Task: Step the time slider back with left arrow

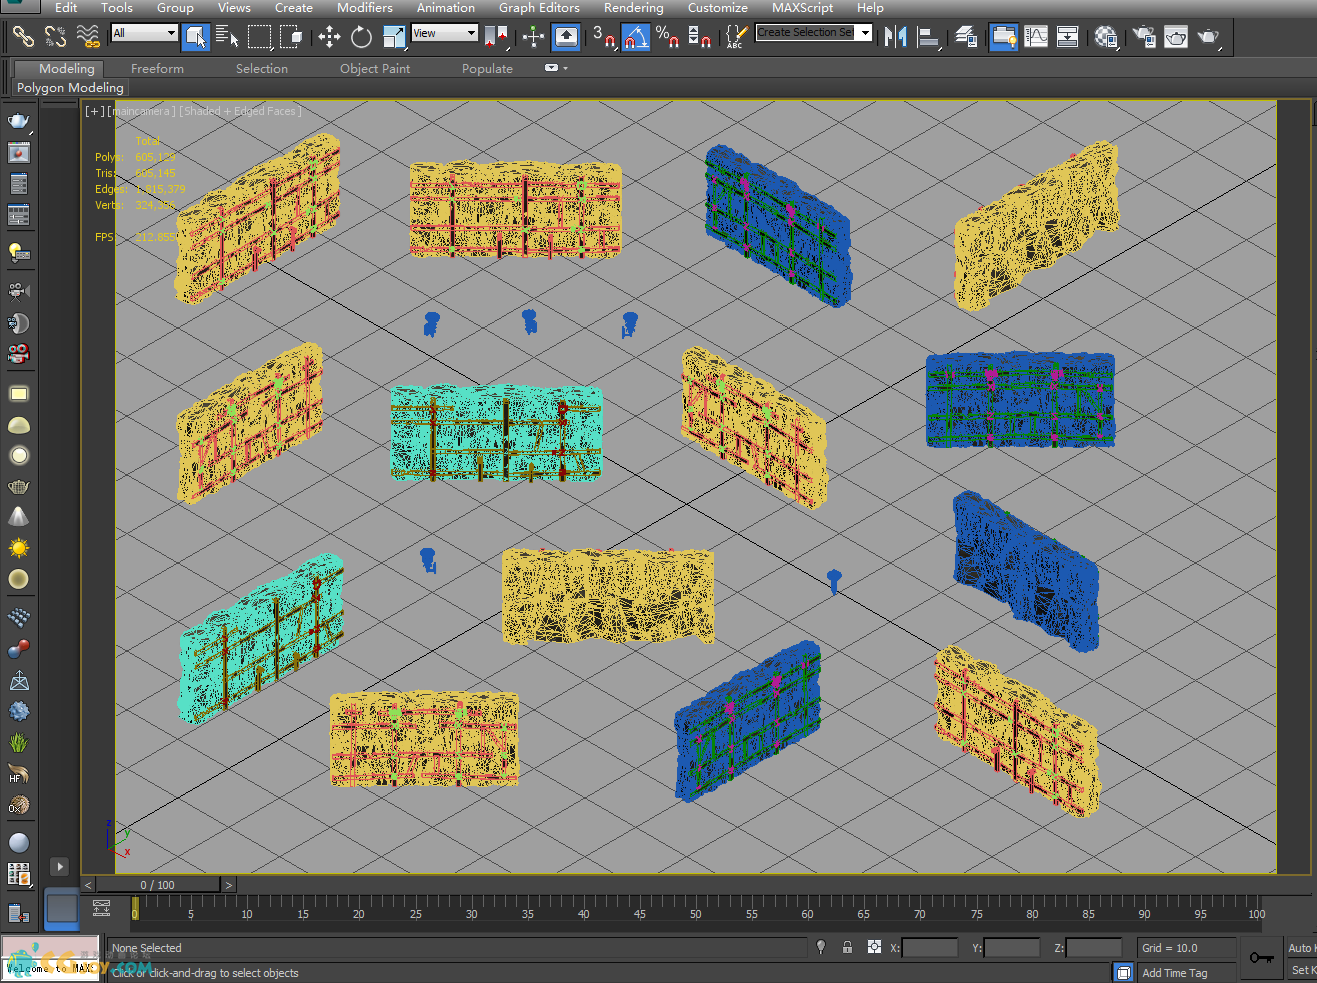Action: [88, 885]
